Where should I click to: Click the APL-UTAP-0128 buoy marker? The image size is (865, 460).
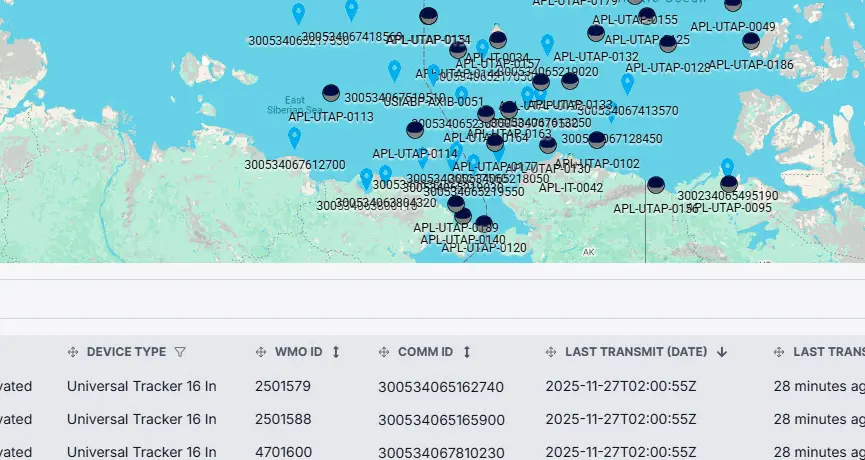[x=668, y=44]
